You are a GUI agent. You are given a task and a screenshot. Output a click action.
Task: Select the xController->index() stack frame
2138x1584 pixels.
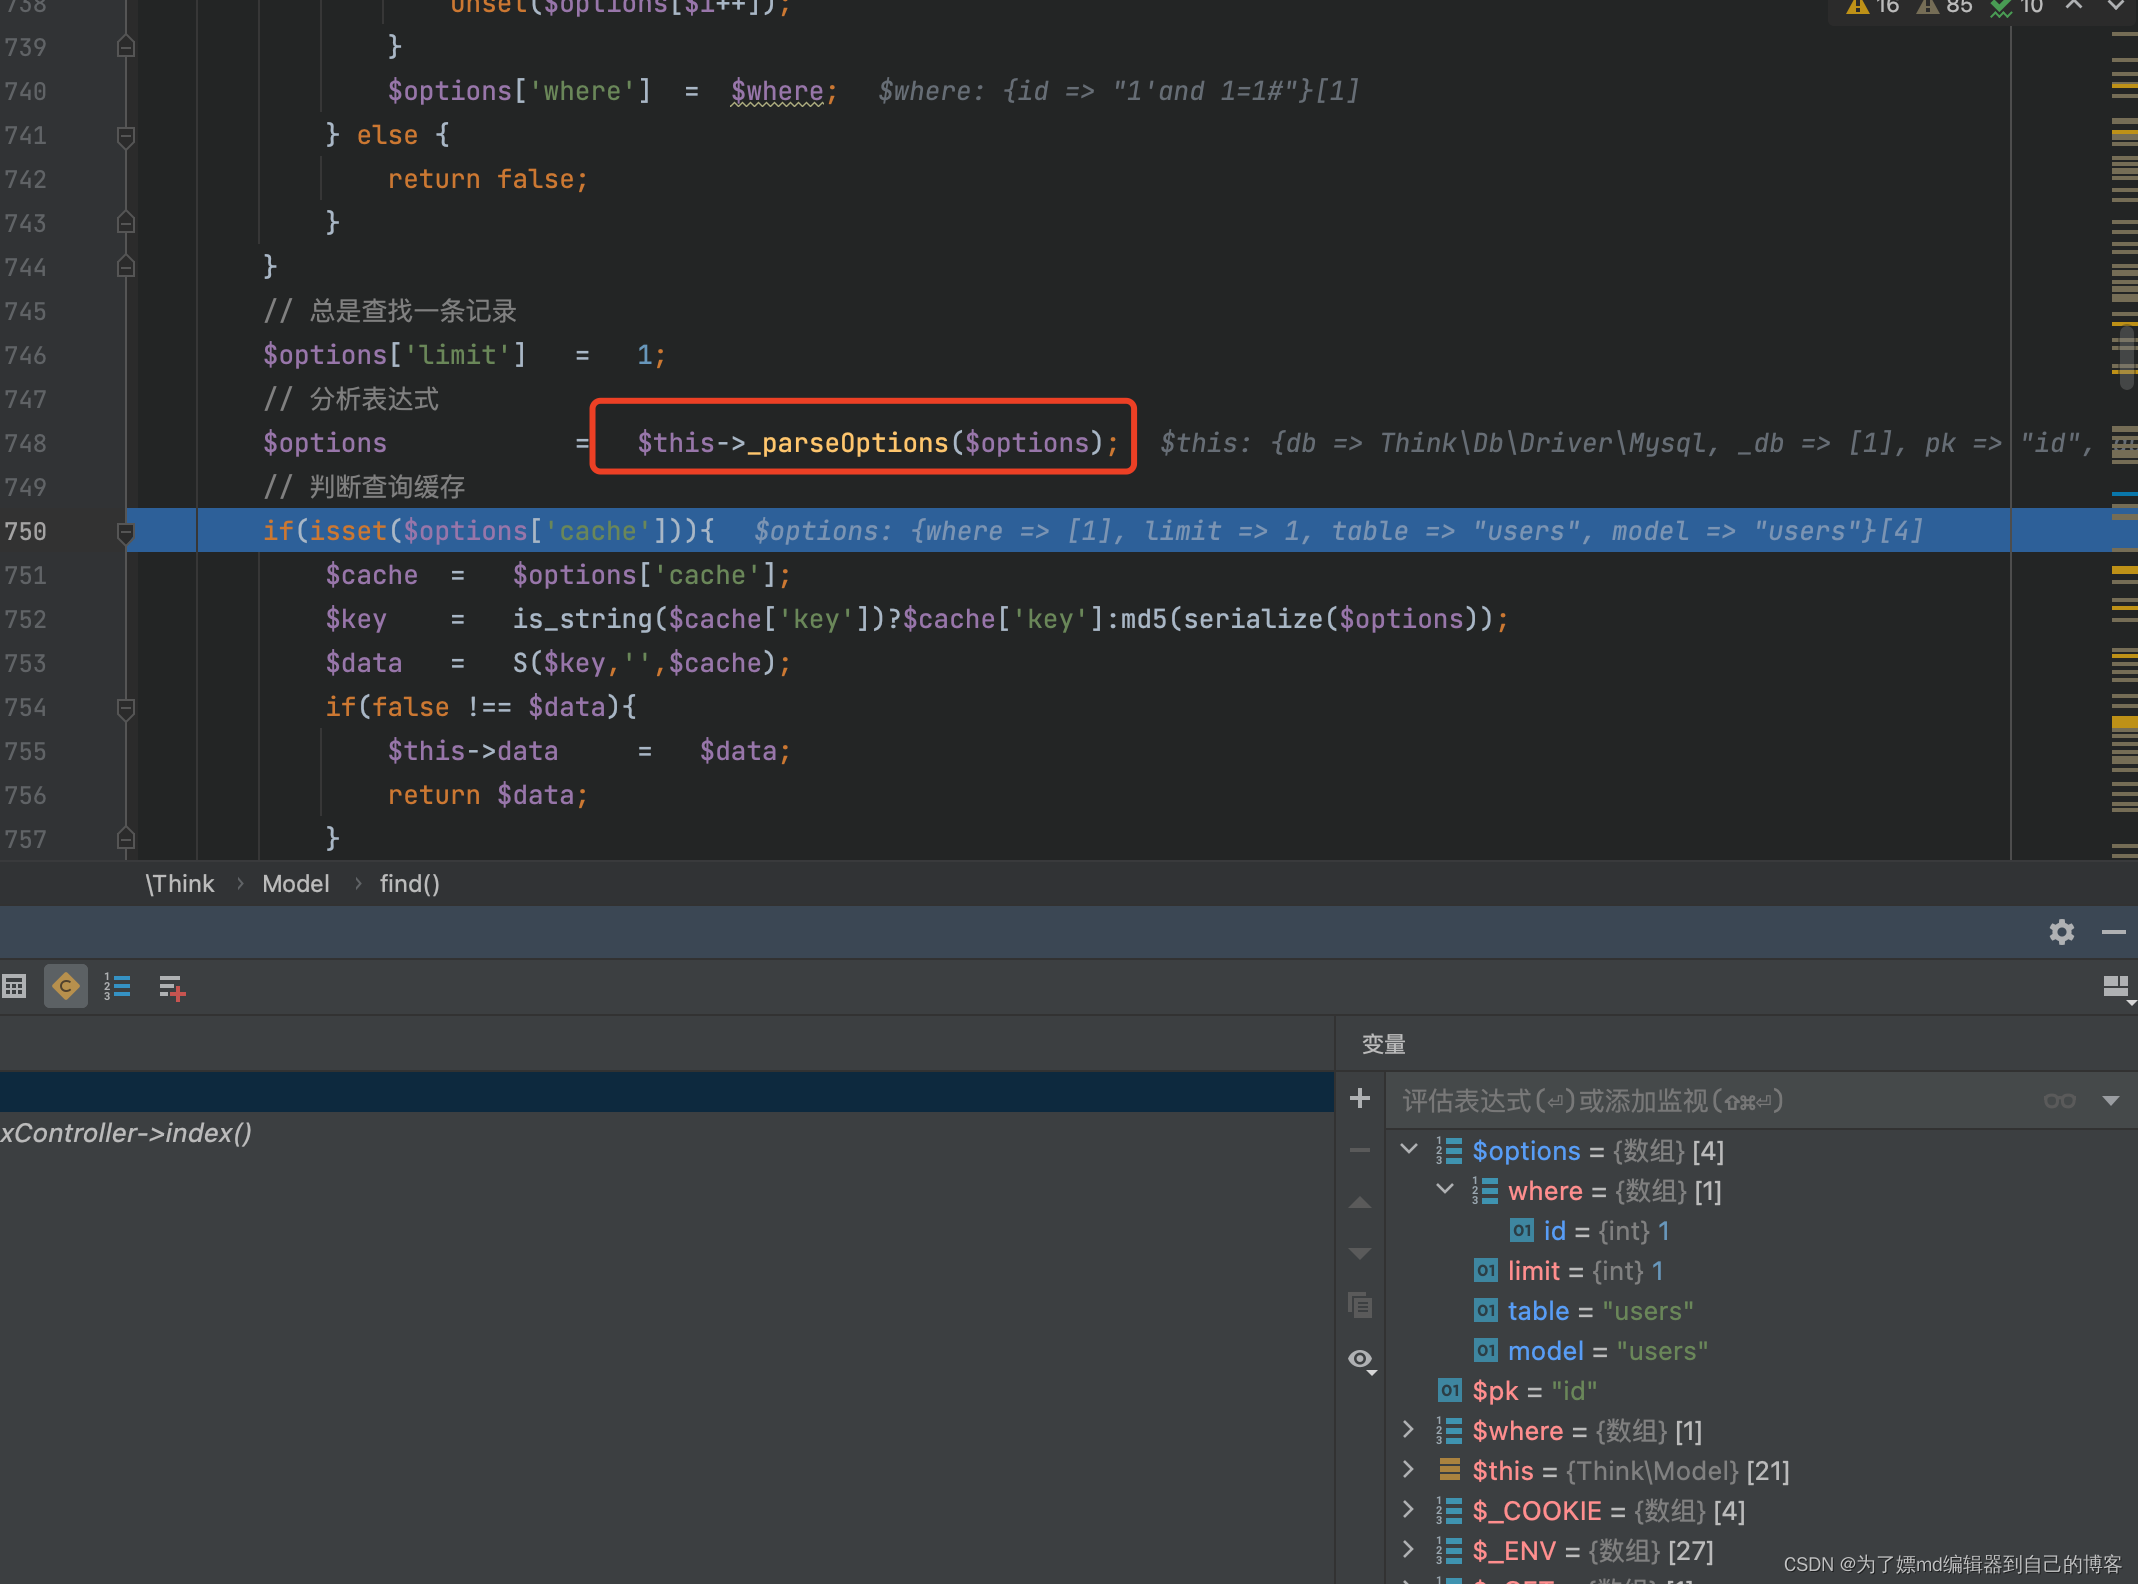point(127,1133)
